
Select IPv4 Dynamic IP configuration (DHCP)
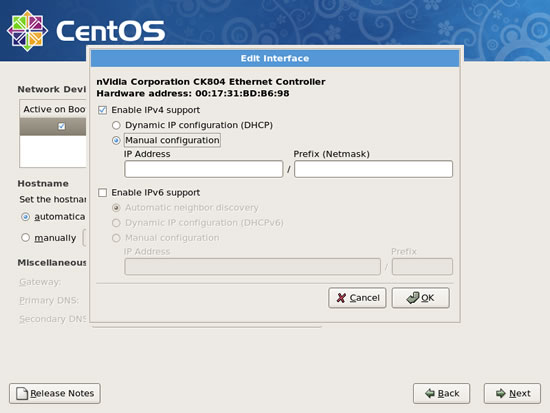point(116,125)
